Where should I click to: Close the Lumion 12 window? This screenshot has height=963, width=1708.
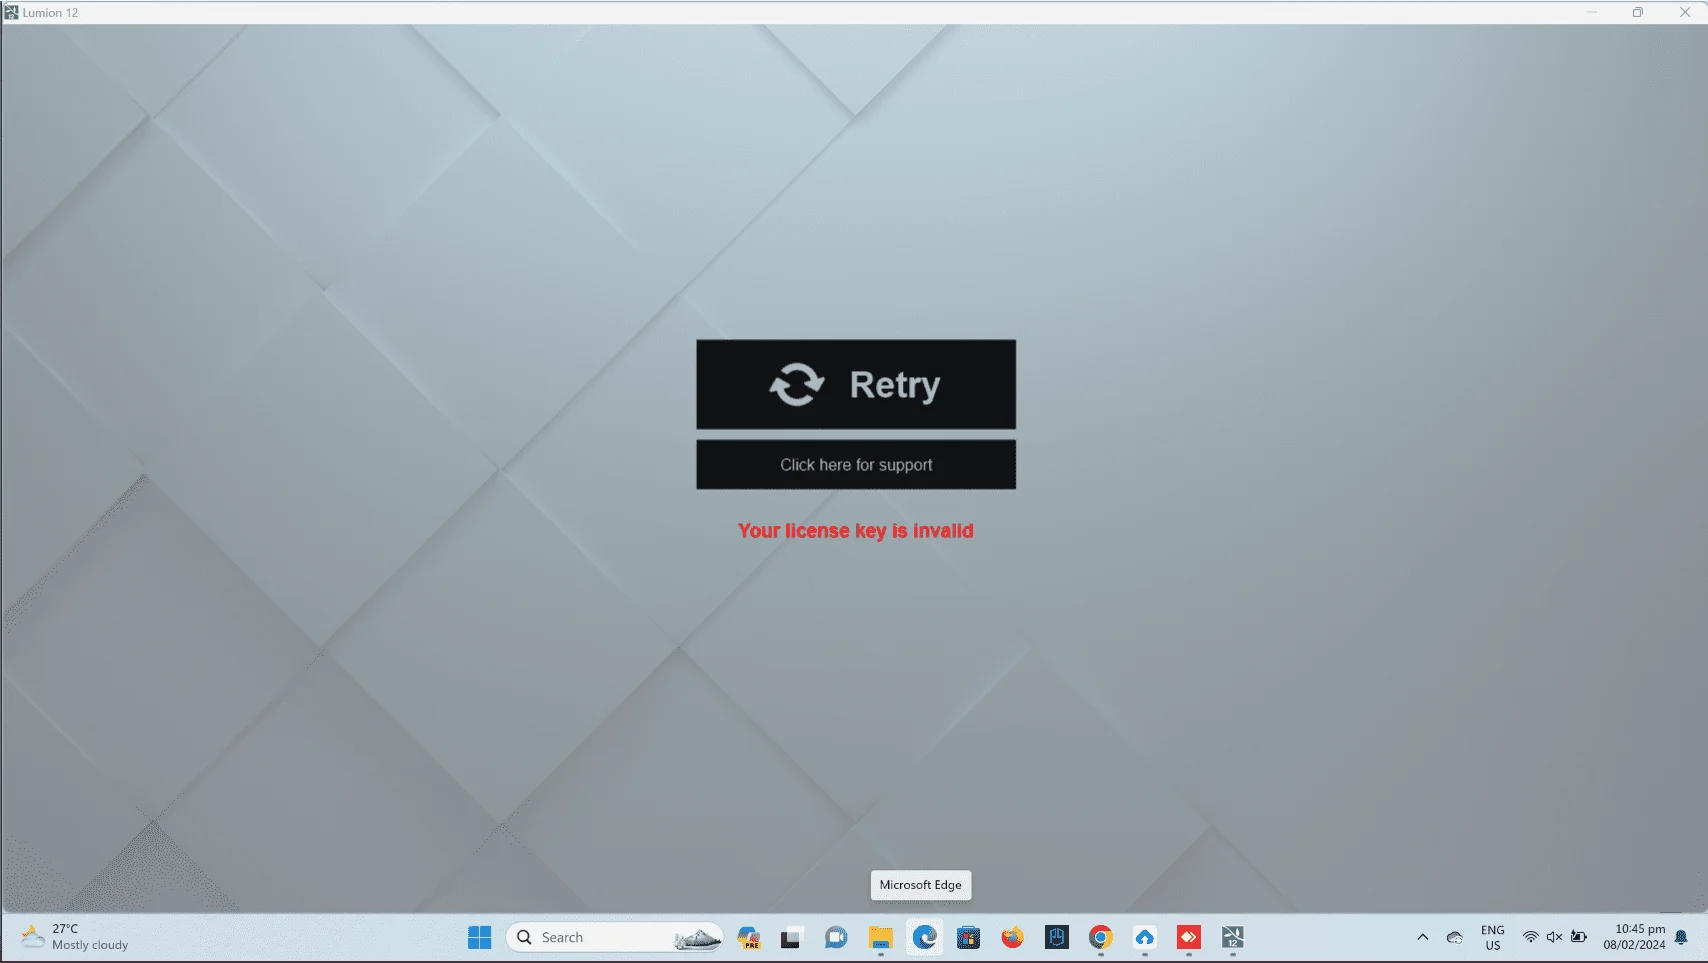(1685, 12)
